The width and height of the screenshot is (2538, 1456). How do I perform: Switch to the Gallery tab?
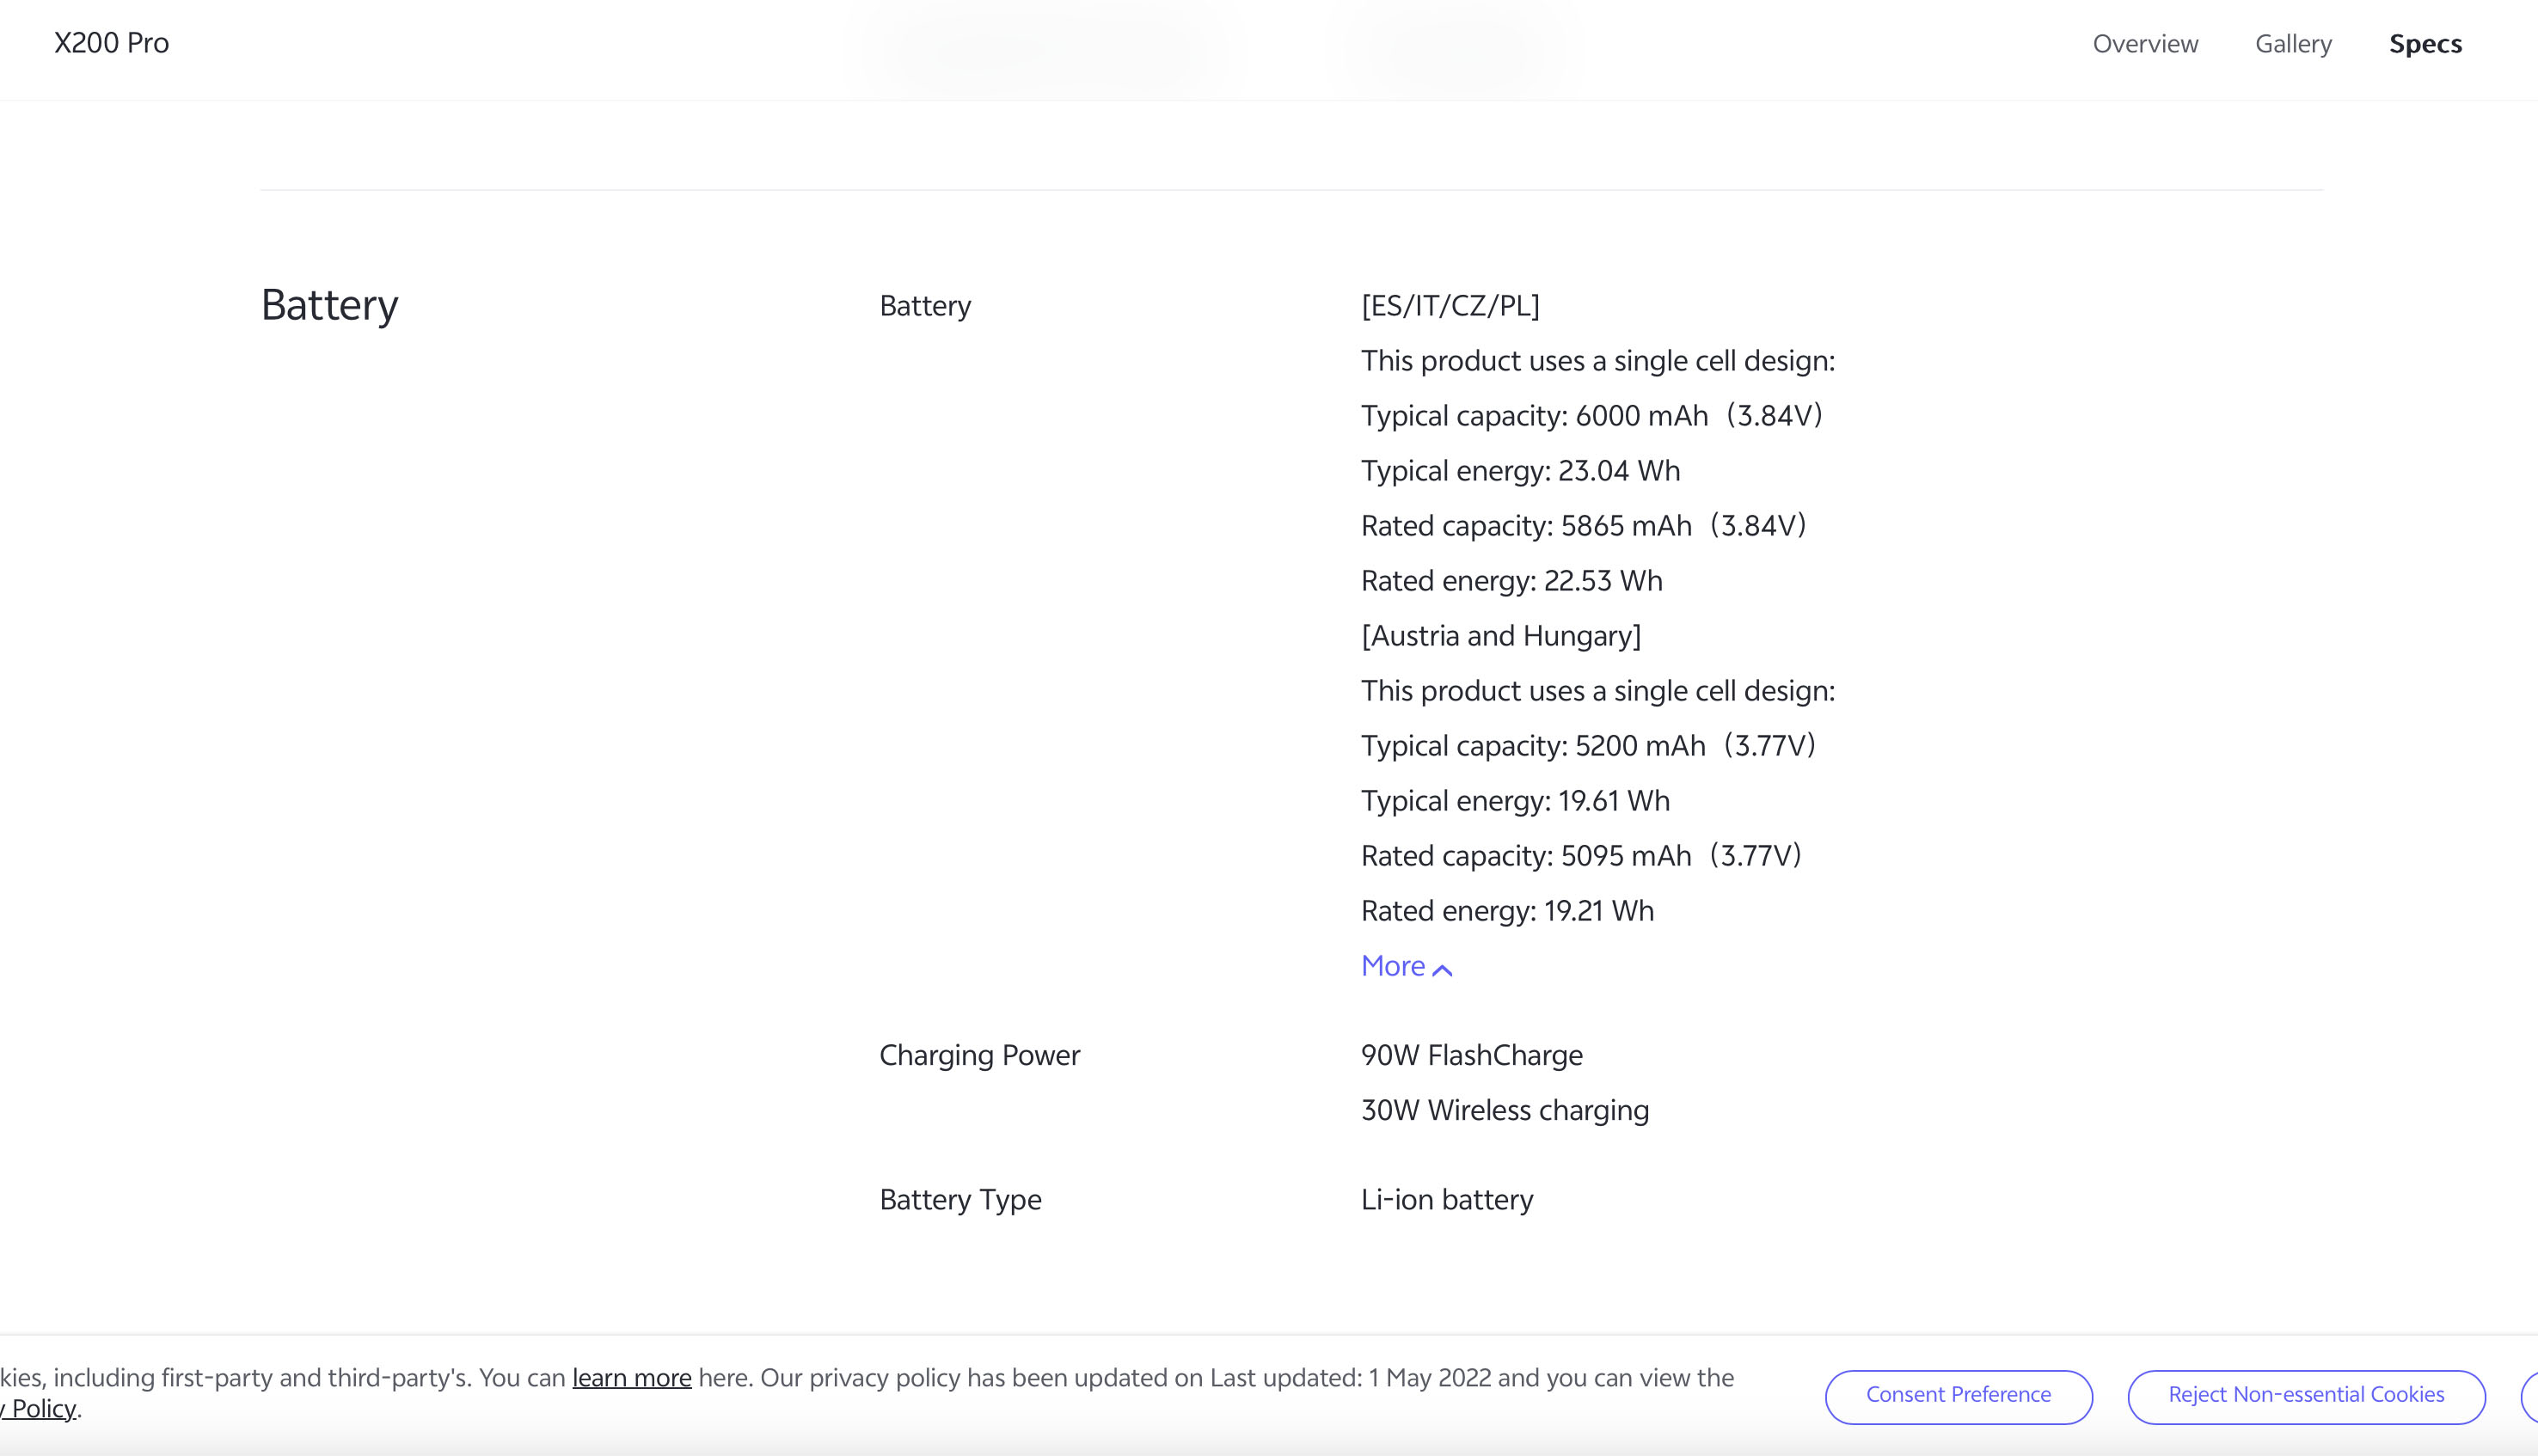2293,44
